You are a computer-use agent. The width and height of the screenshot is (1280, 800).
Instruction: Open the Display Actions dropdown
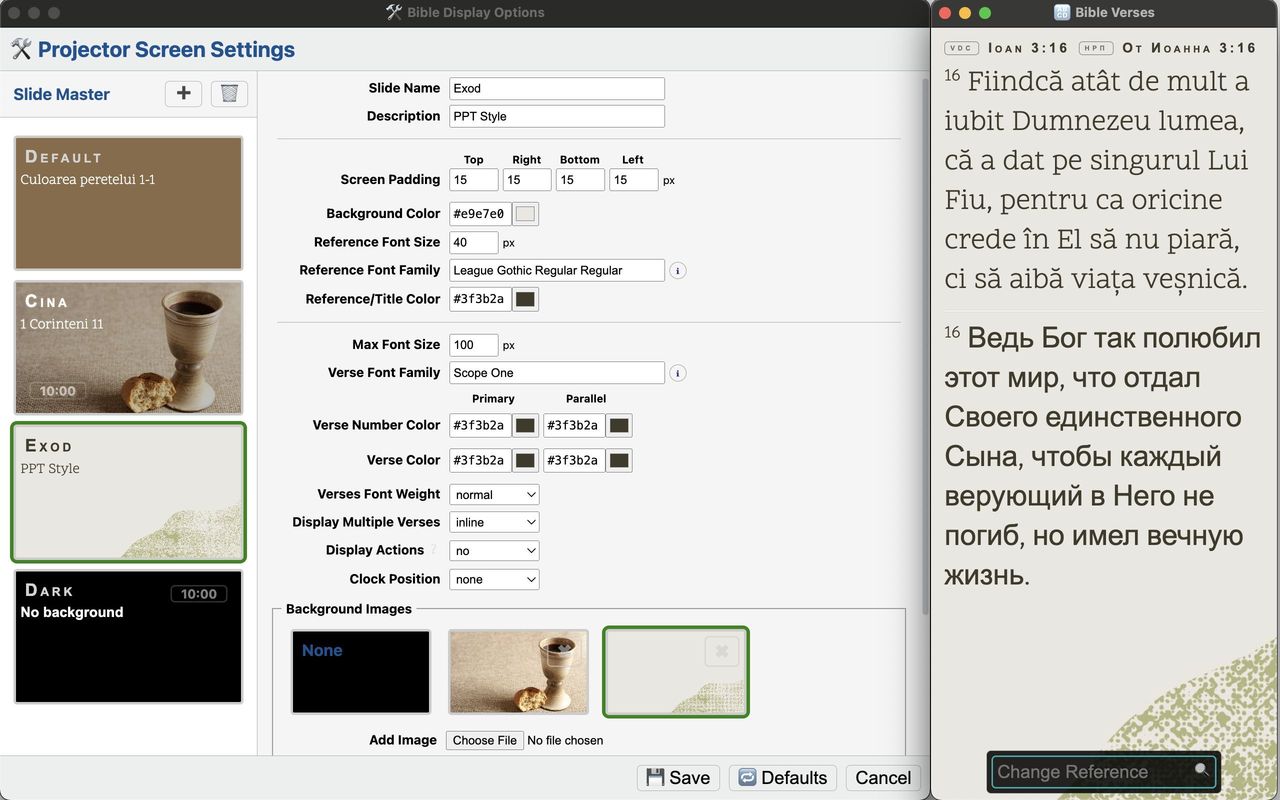point(494,550)
